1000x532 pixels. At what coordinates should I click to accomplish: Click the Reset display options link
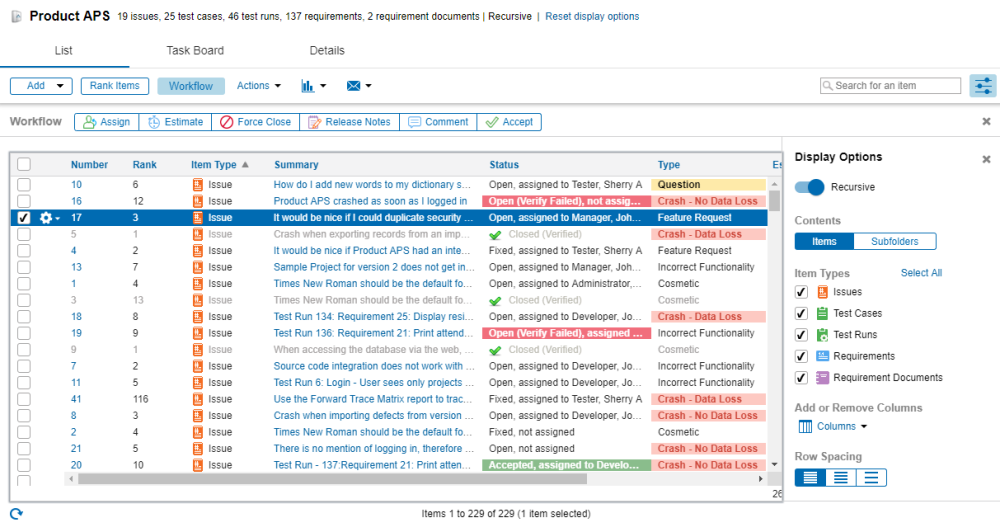point(591,17)
